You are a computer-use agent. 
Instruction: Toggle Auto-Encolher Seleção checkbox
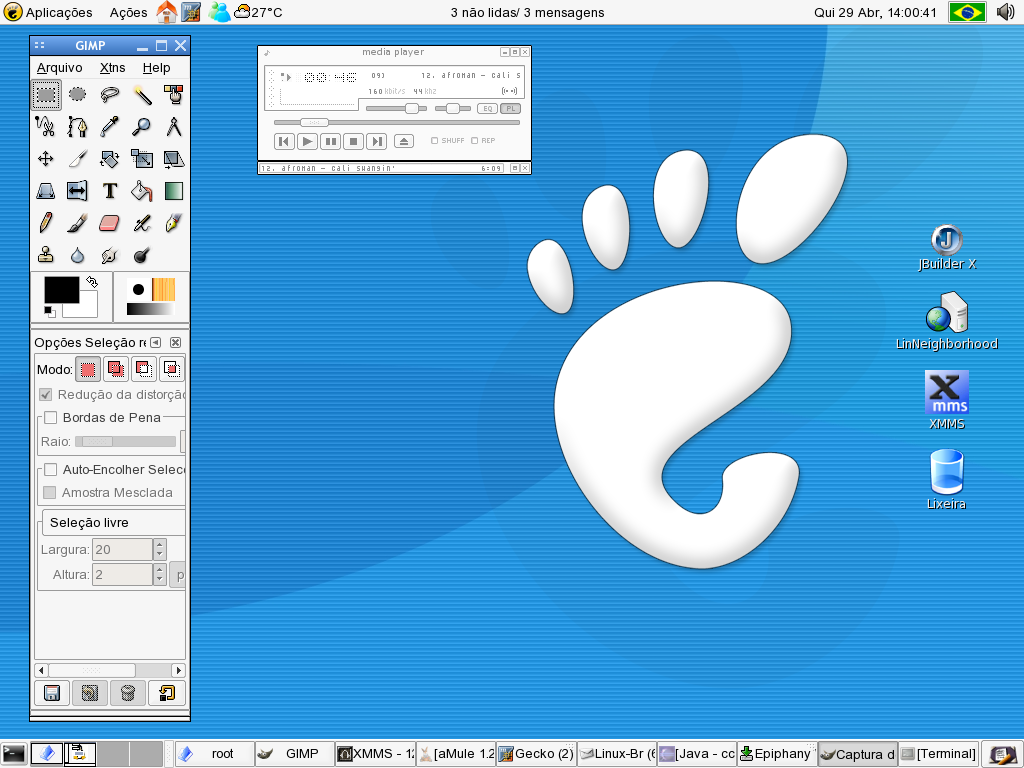coord(51,470)
